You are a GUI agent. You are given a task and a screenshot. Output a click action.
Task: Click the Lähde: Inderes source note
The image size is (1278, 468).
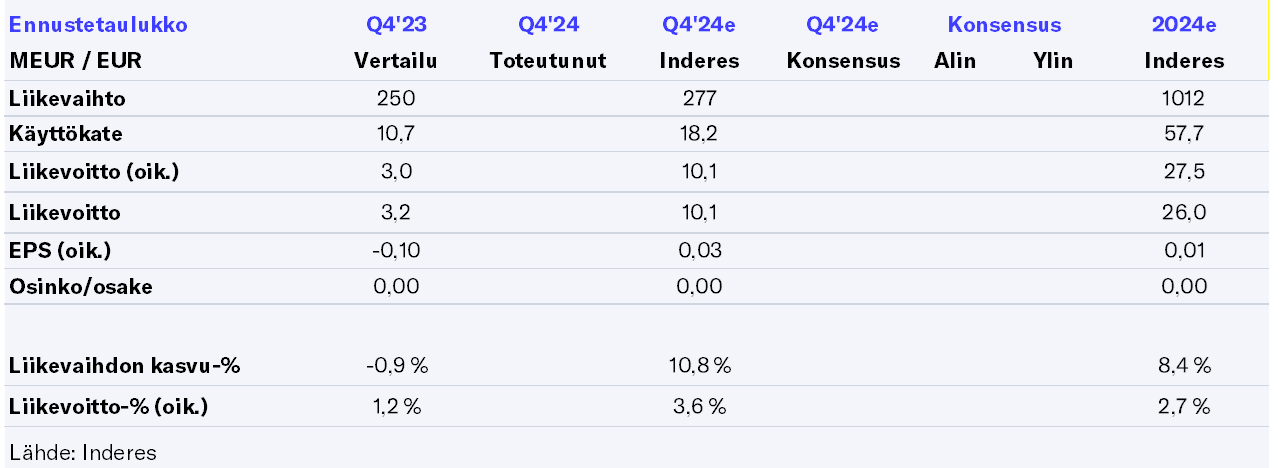(x=83, y=452)
